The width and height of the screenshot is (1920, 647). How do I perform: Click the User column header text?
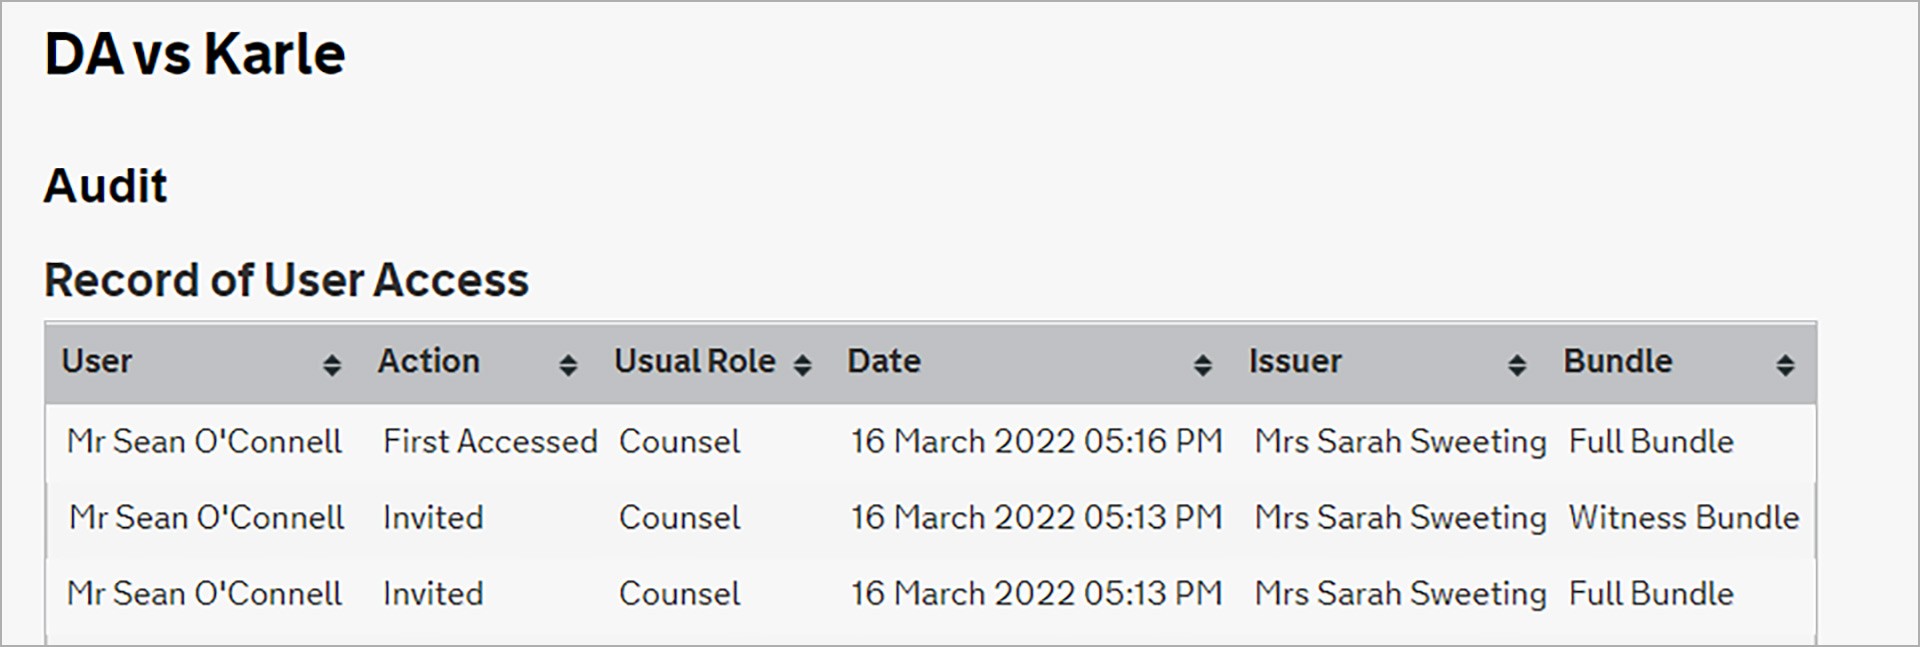[97, 361]
